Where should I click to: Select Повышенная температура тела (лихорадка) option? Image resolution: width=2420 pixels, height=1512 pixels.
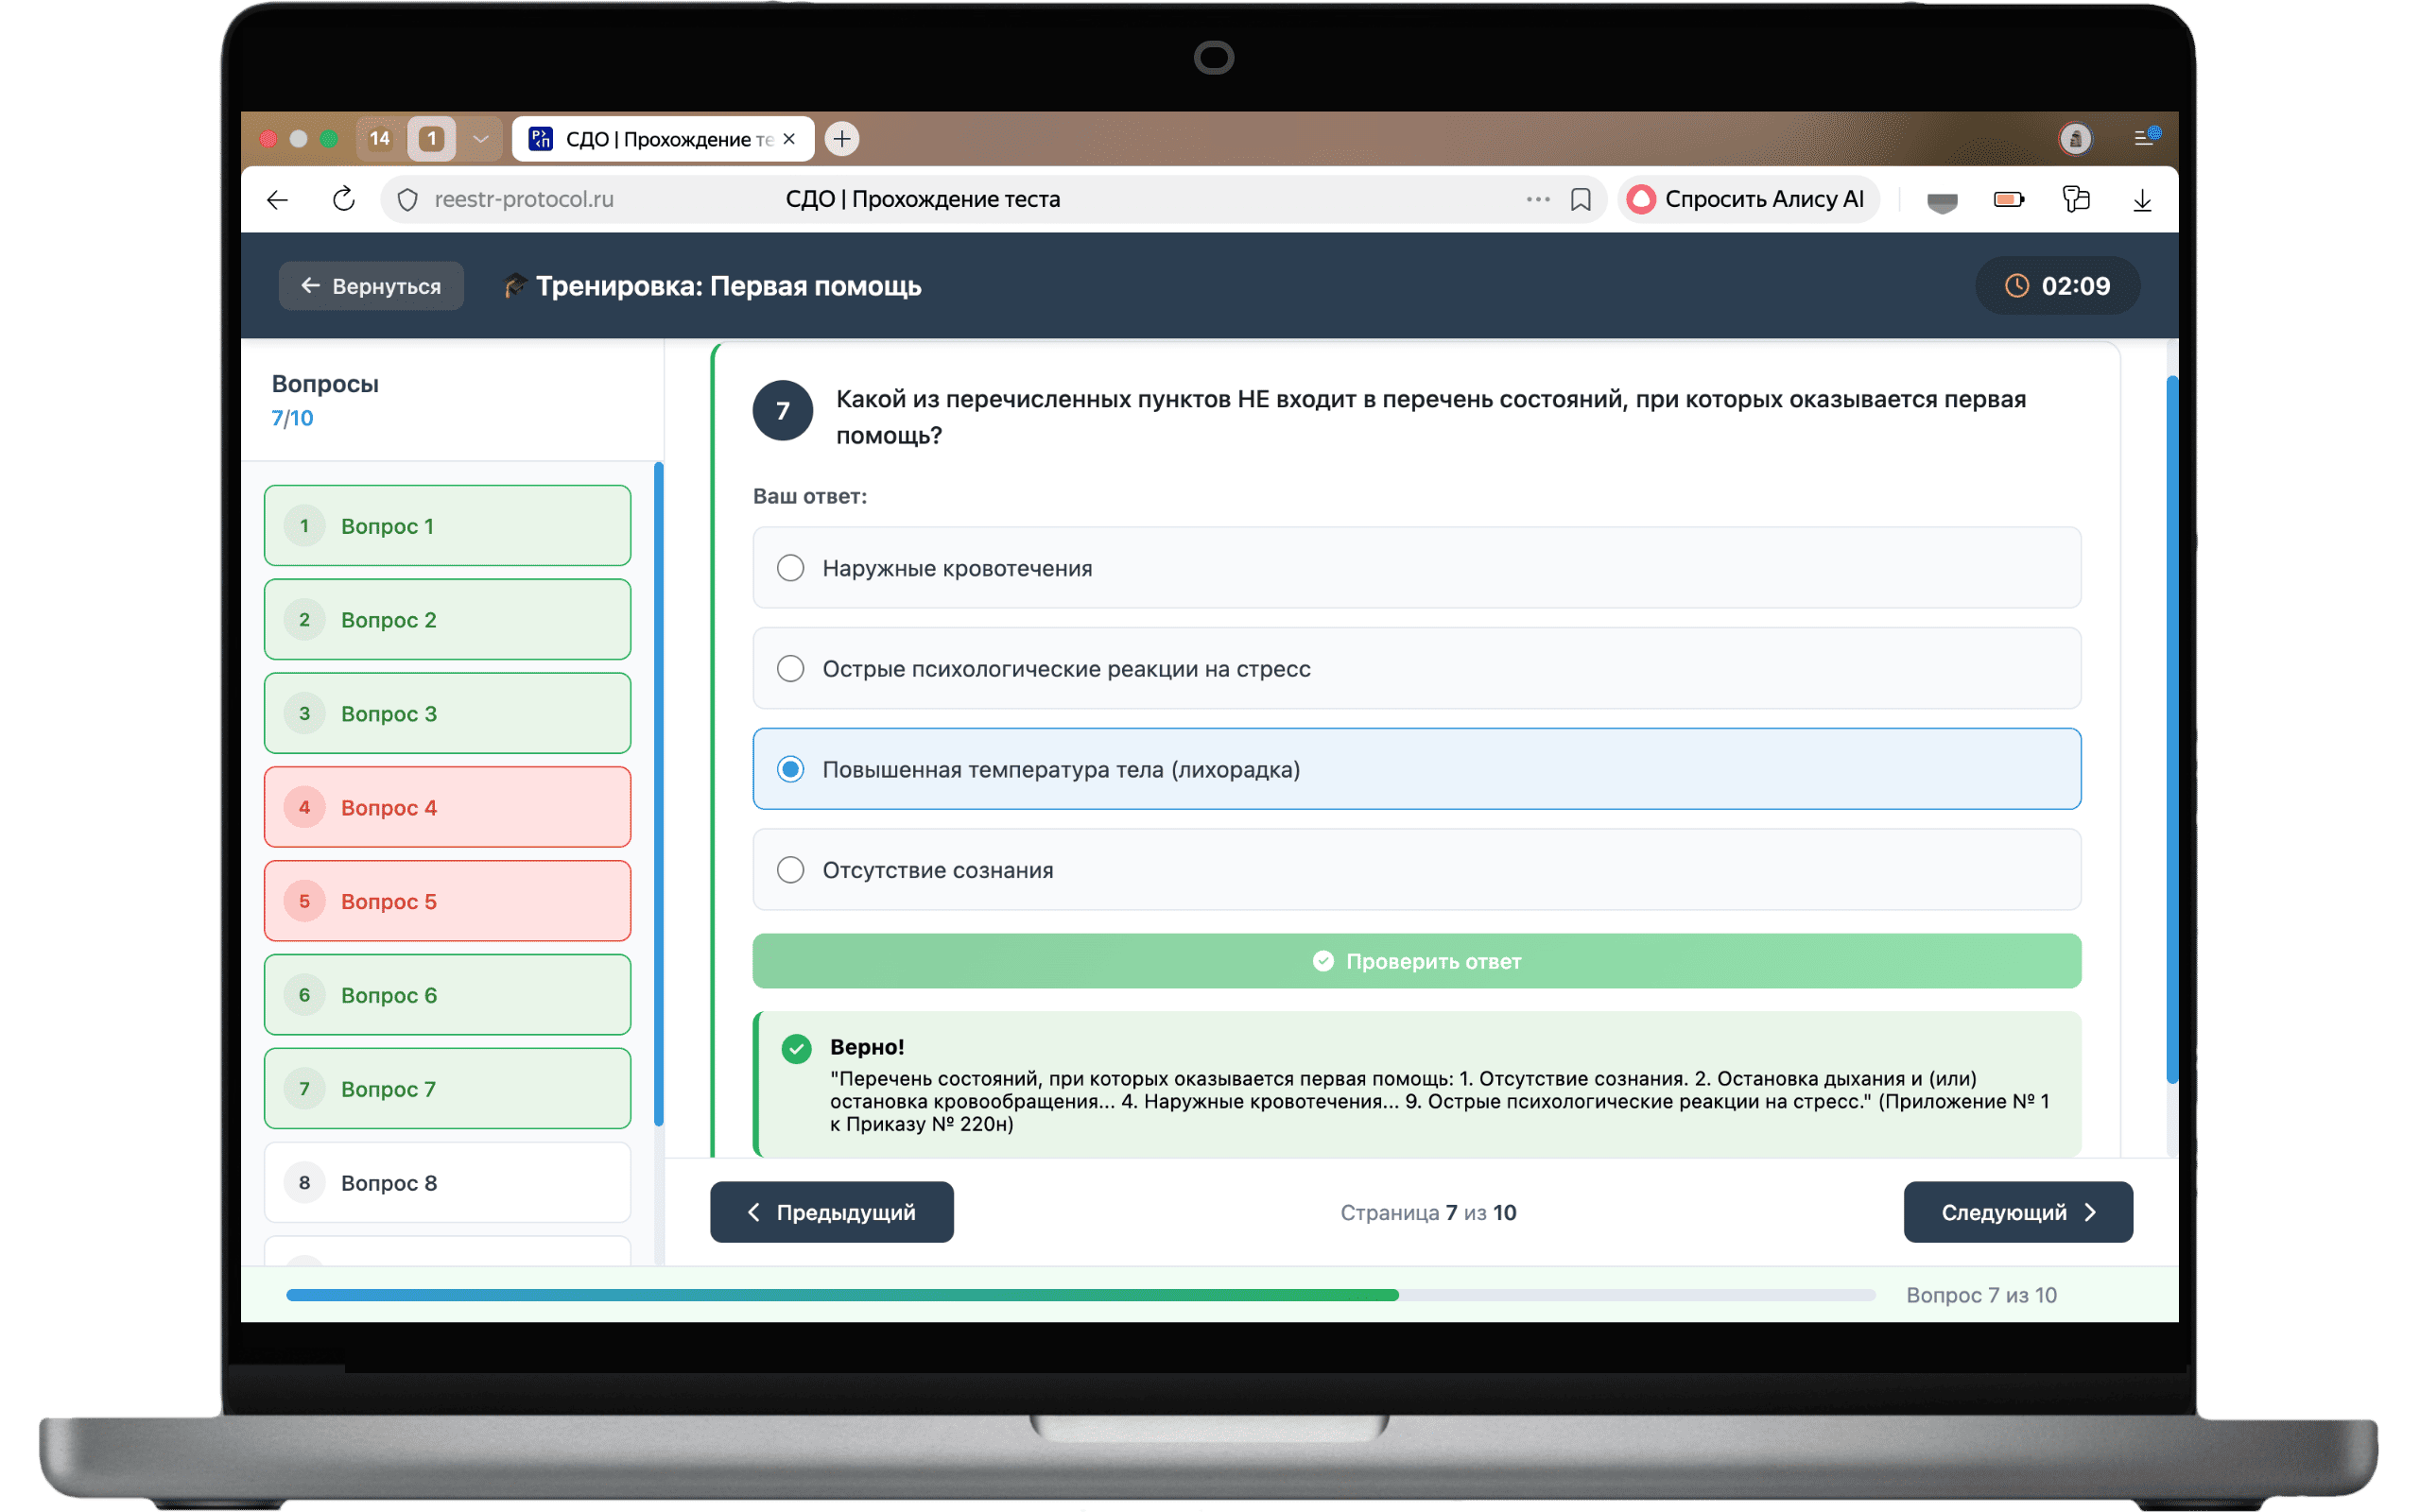tap(1416, 769)
